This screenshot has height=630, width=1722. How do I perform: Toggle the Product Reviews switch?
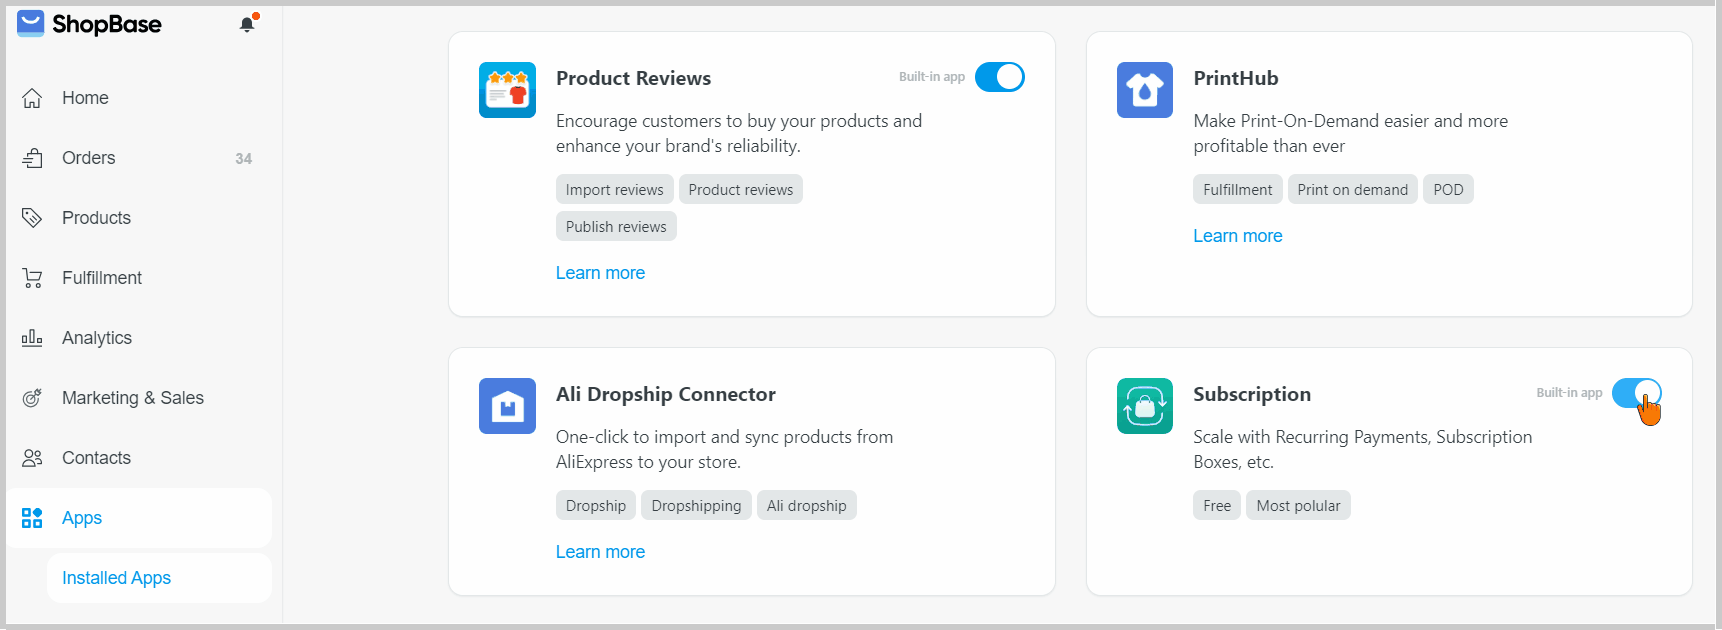pos(1000,77)
